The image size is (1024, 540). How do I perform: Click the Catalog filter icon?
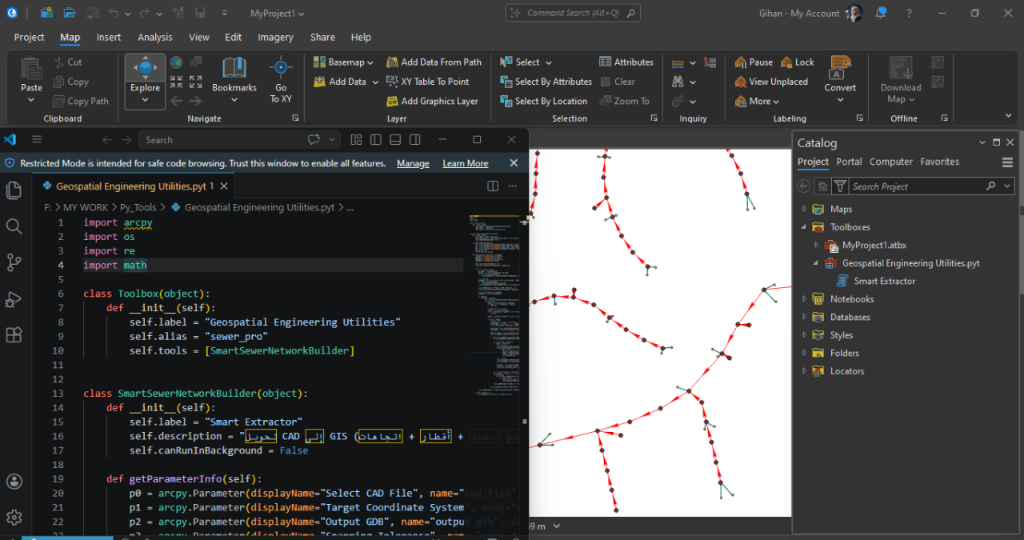coord(840,186)
